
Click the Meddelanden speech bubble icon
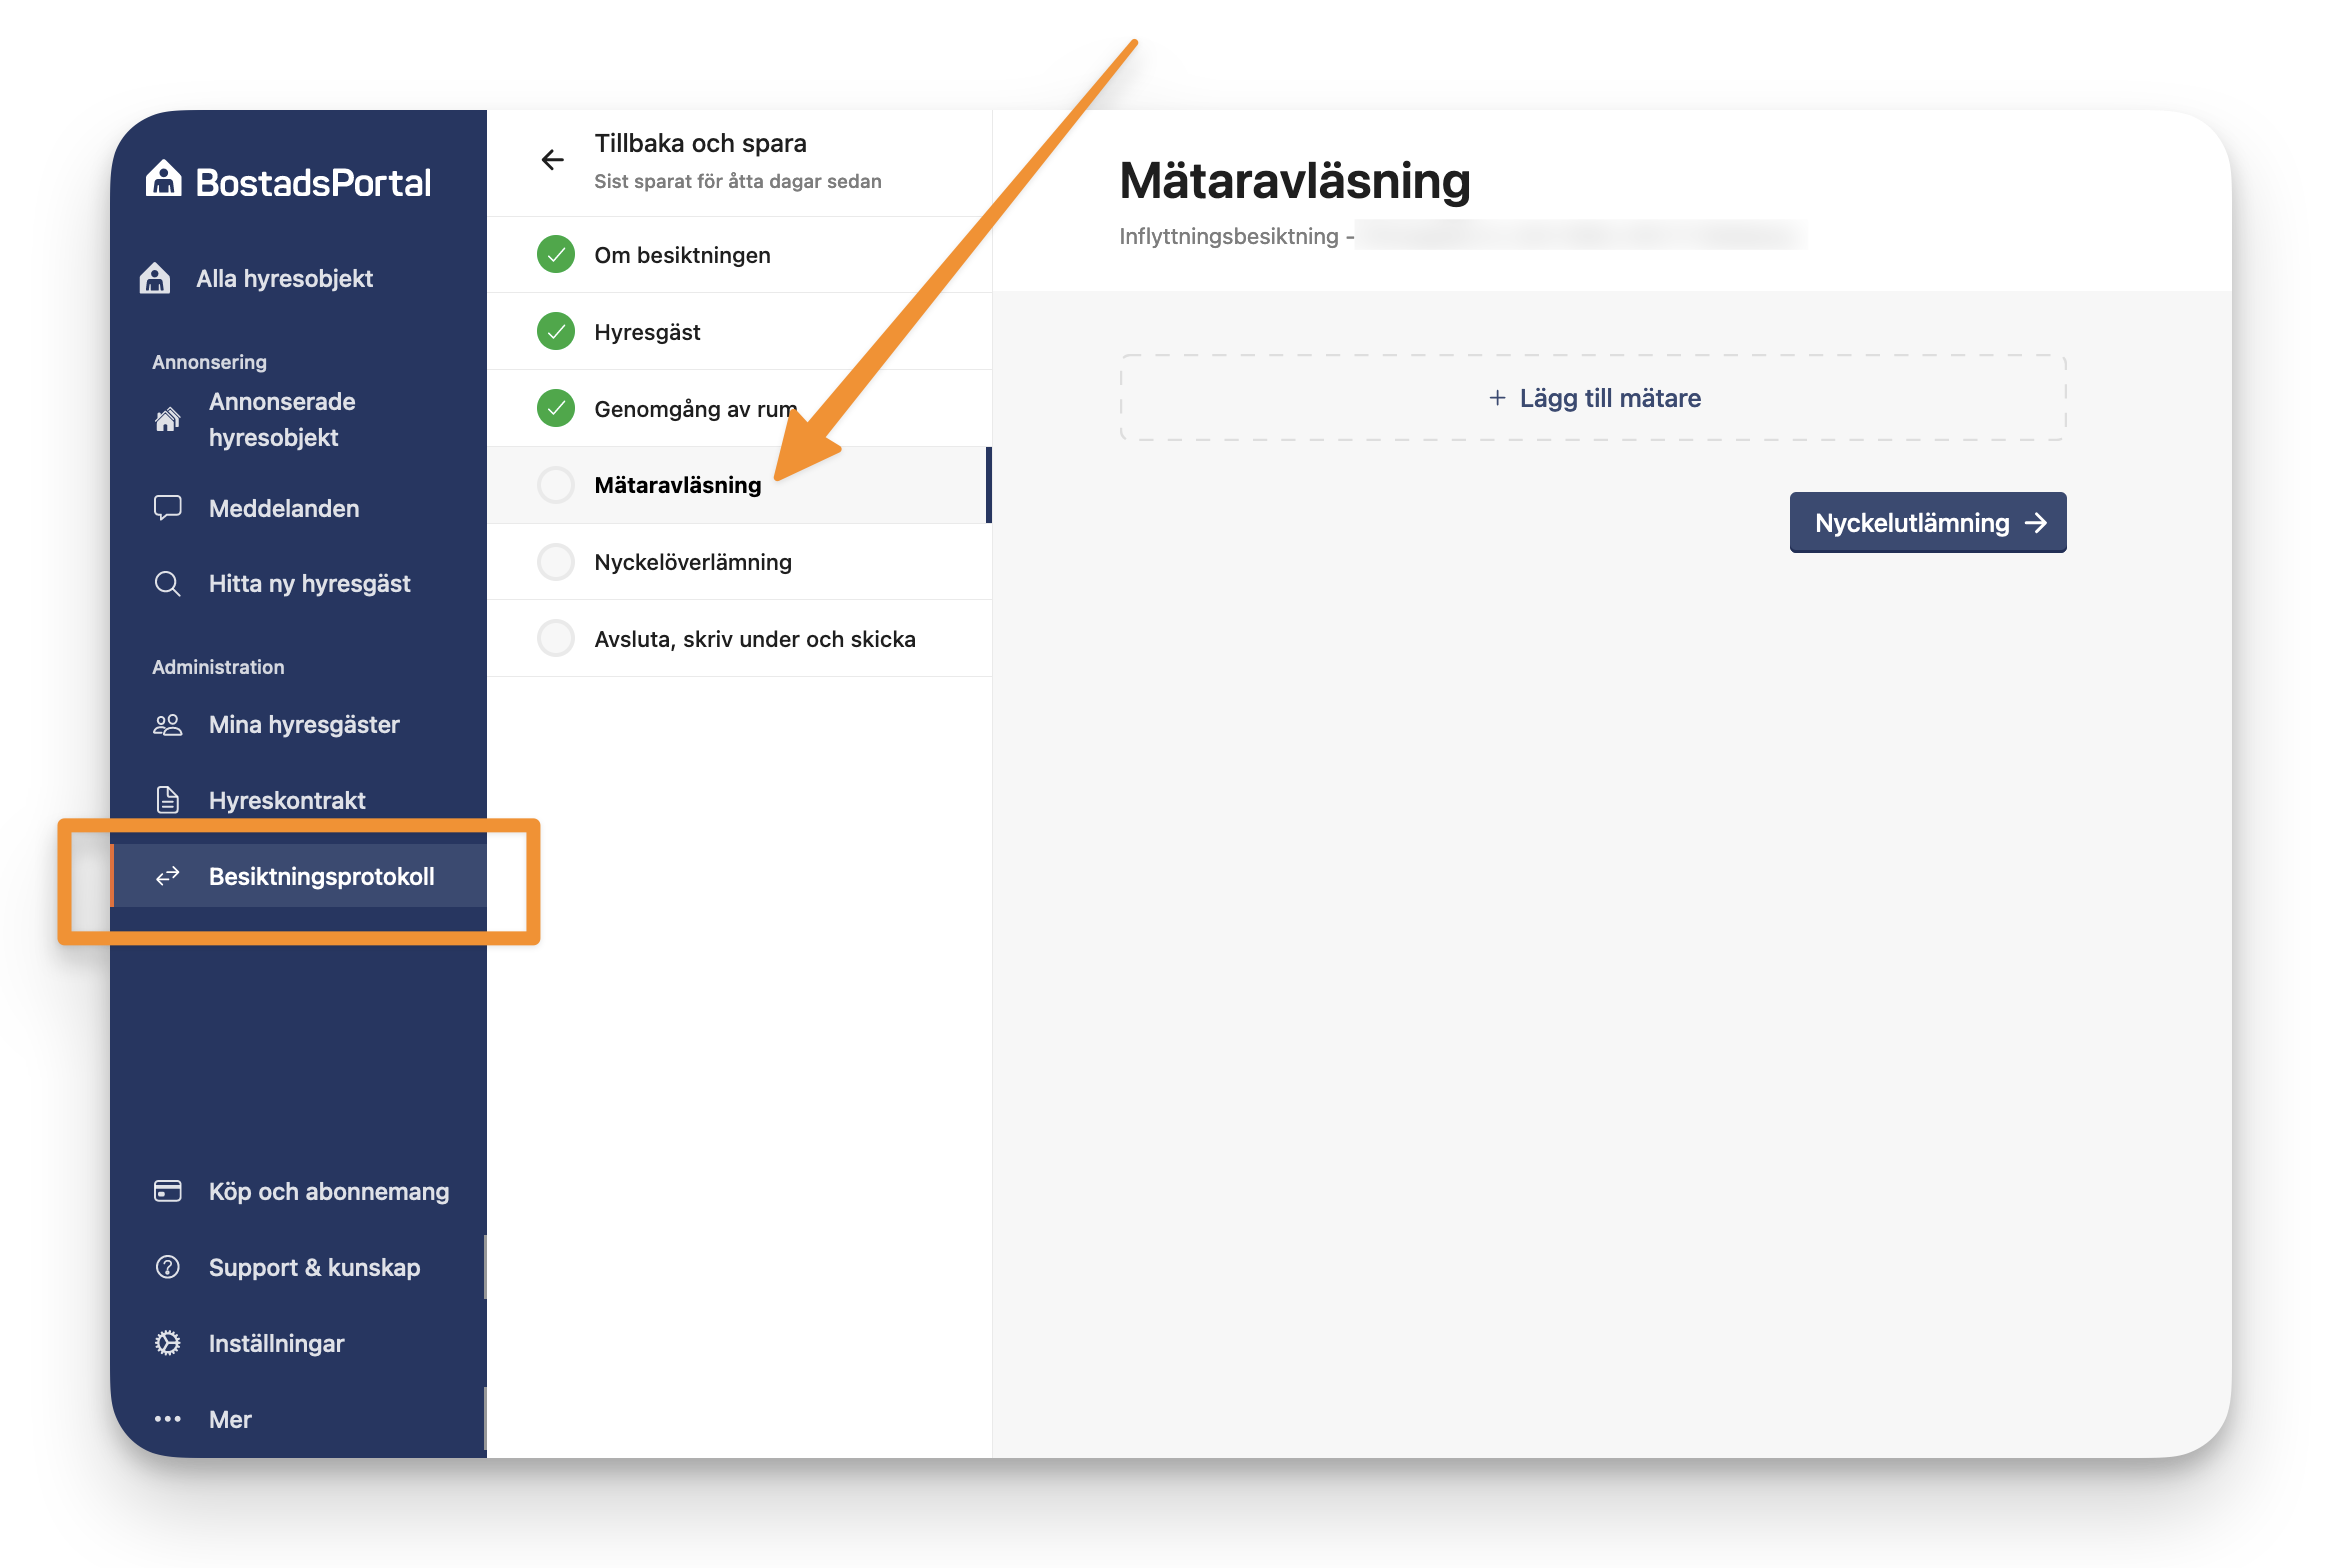[x=167, y=508]
